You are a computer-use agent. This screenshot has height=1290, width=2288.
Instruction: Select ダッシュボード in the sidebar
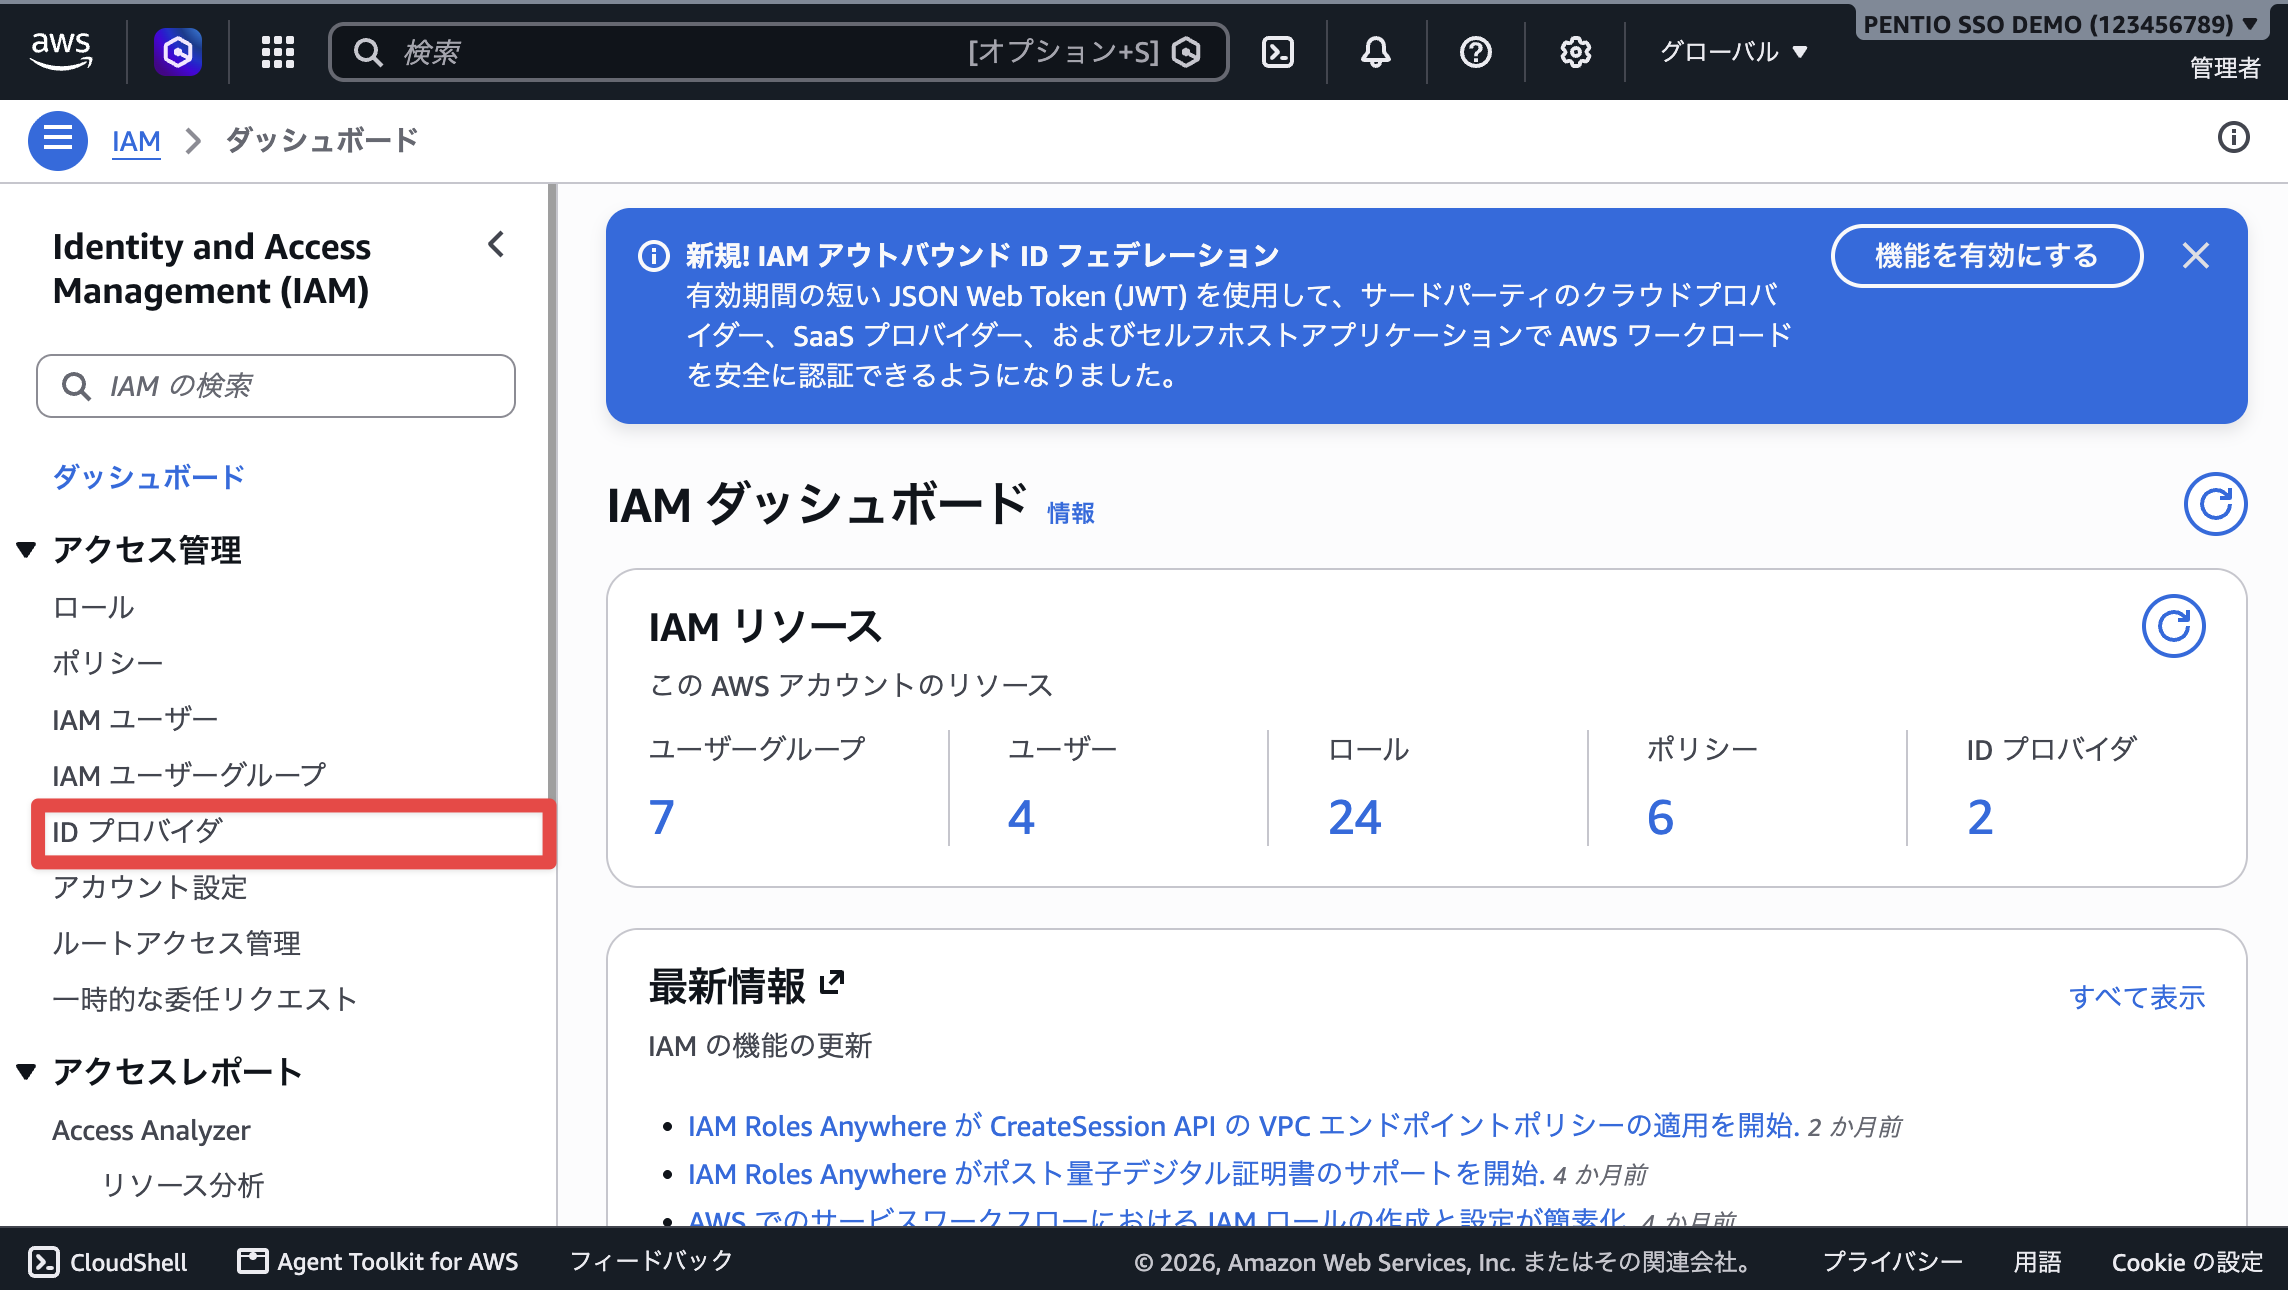[x=149, y=477]
